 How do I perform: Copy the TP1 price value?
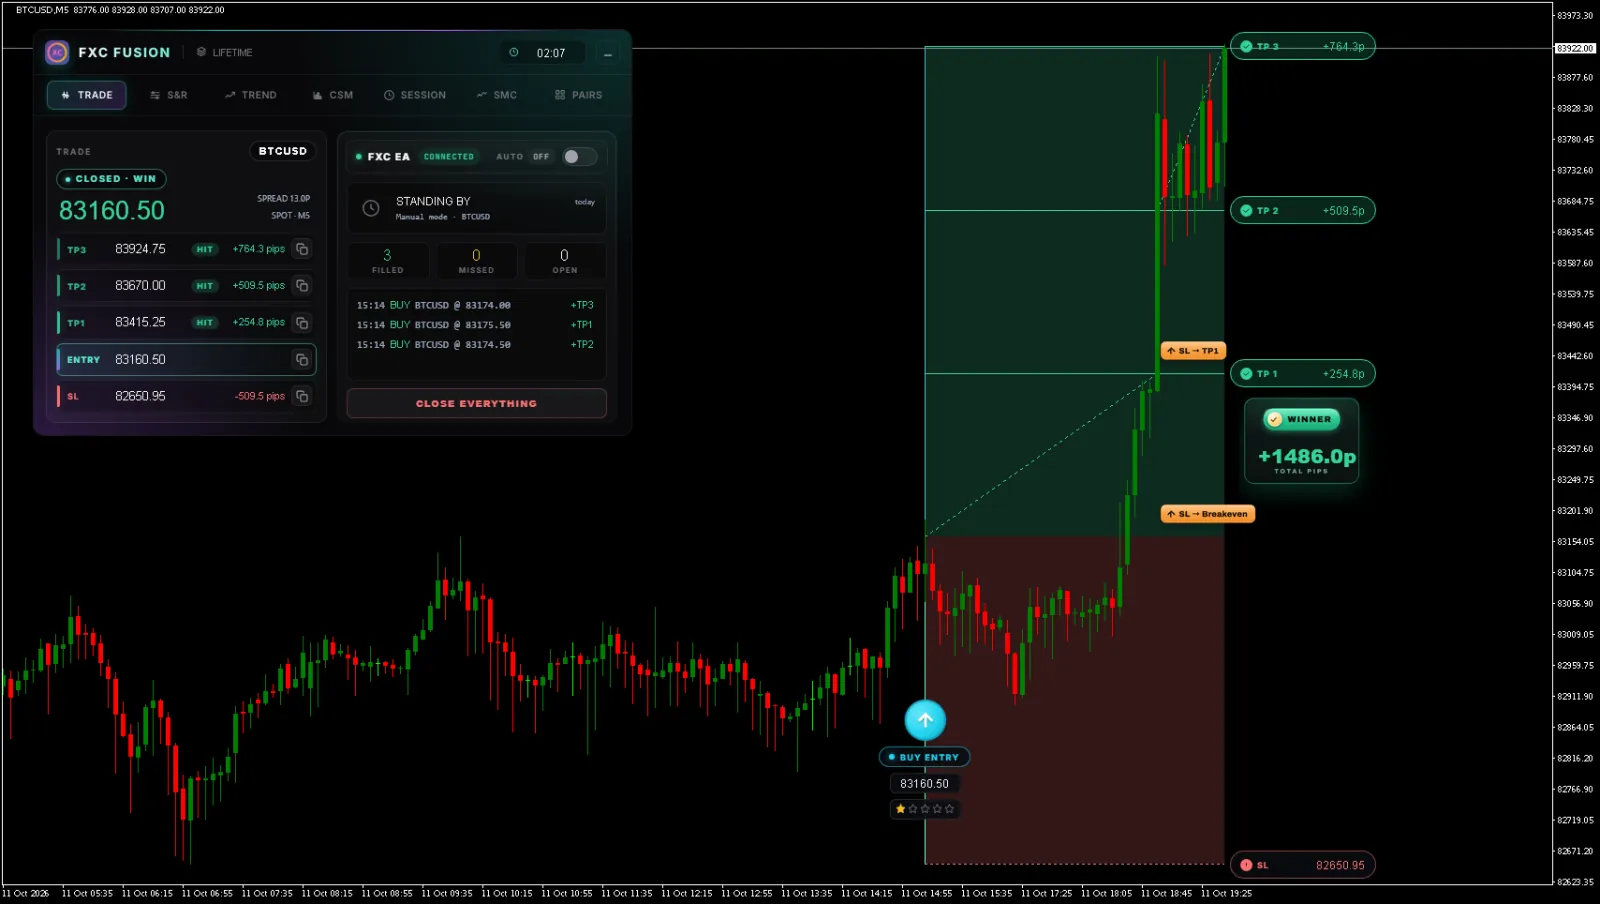302,323
